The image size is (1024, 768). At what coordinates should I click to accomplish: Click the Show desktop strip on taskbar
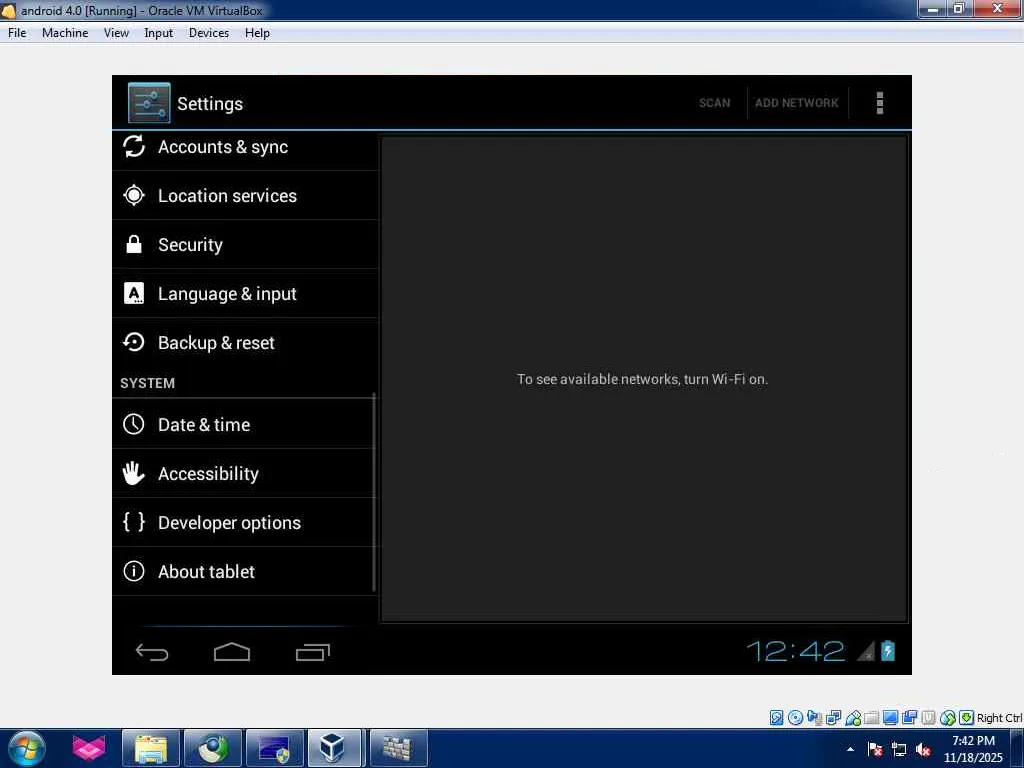1017,748
